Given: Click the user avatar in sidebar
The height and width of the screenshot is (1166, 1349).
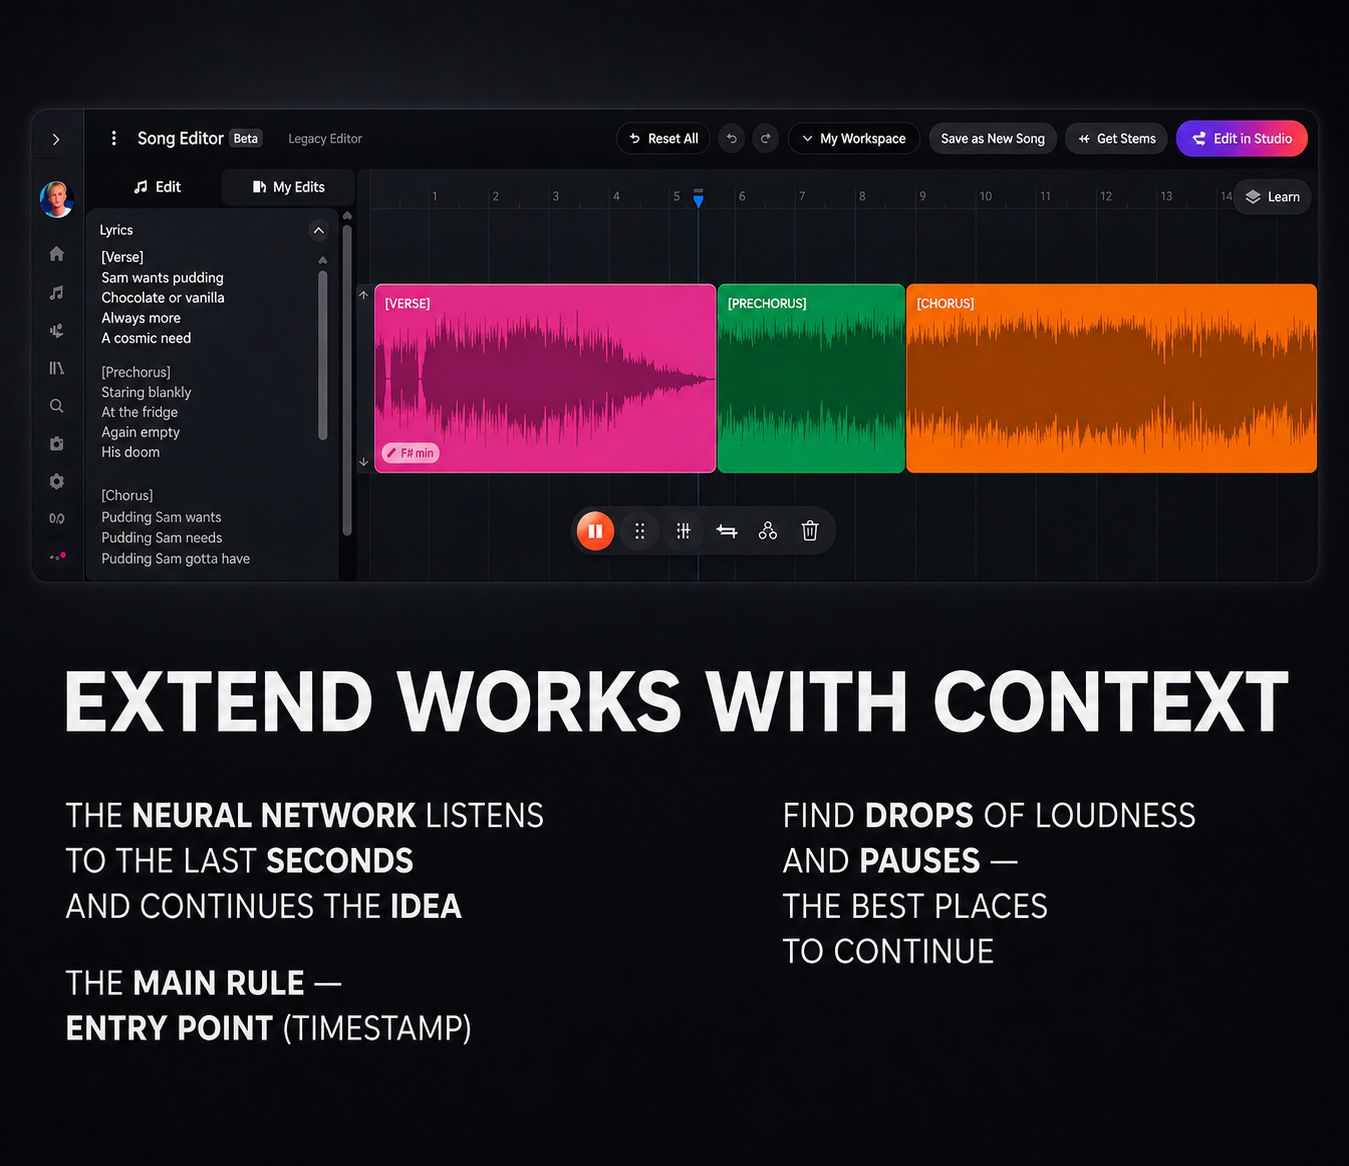Looking at the screenshot, I should click(x=57, y=199).
